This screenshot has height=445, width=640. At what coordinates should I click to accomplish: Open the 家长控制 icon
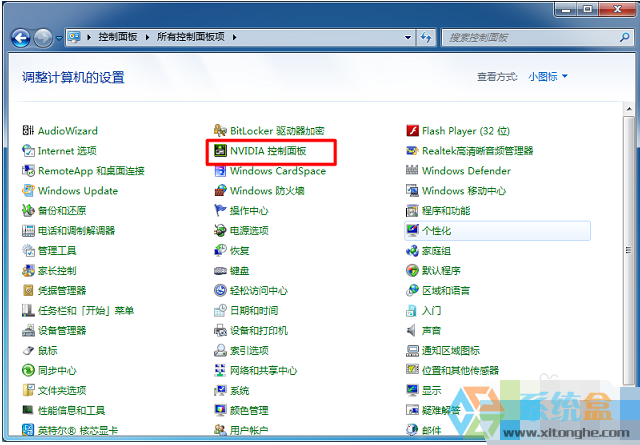[x=28, y=271]
